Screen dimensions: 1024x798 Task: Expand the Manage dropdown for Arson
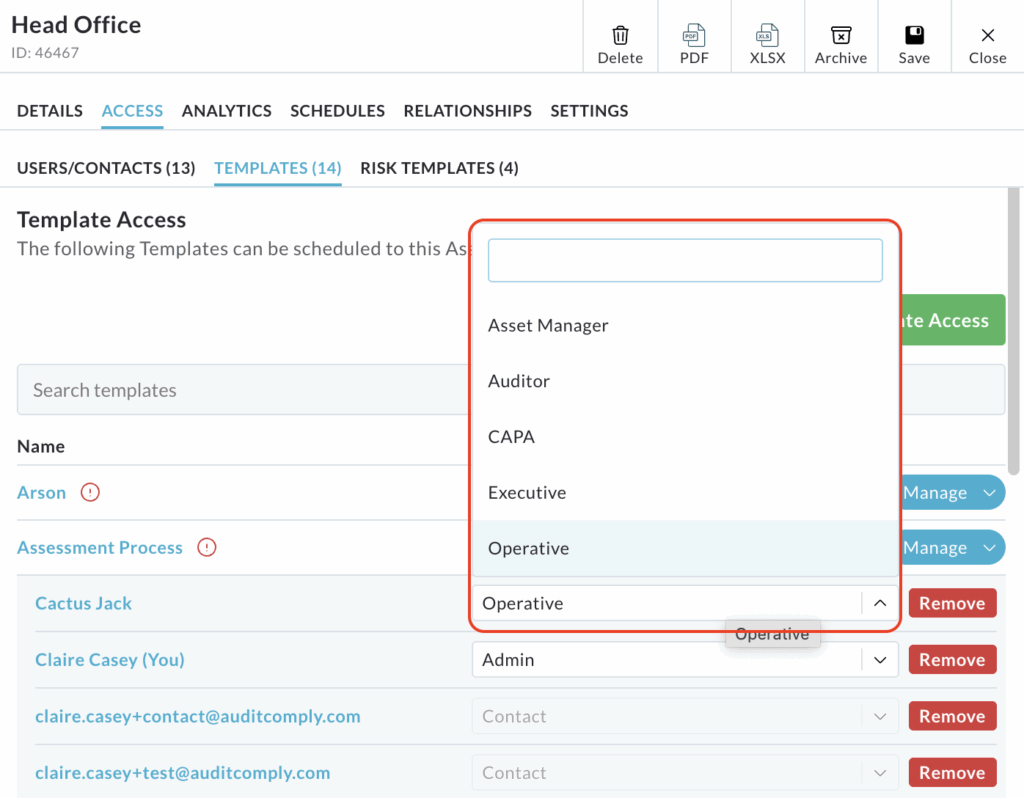[990, 493]
